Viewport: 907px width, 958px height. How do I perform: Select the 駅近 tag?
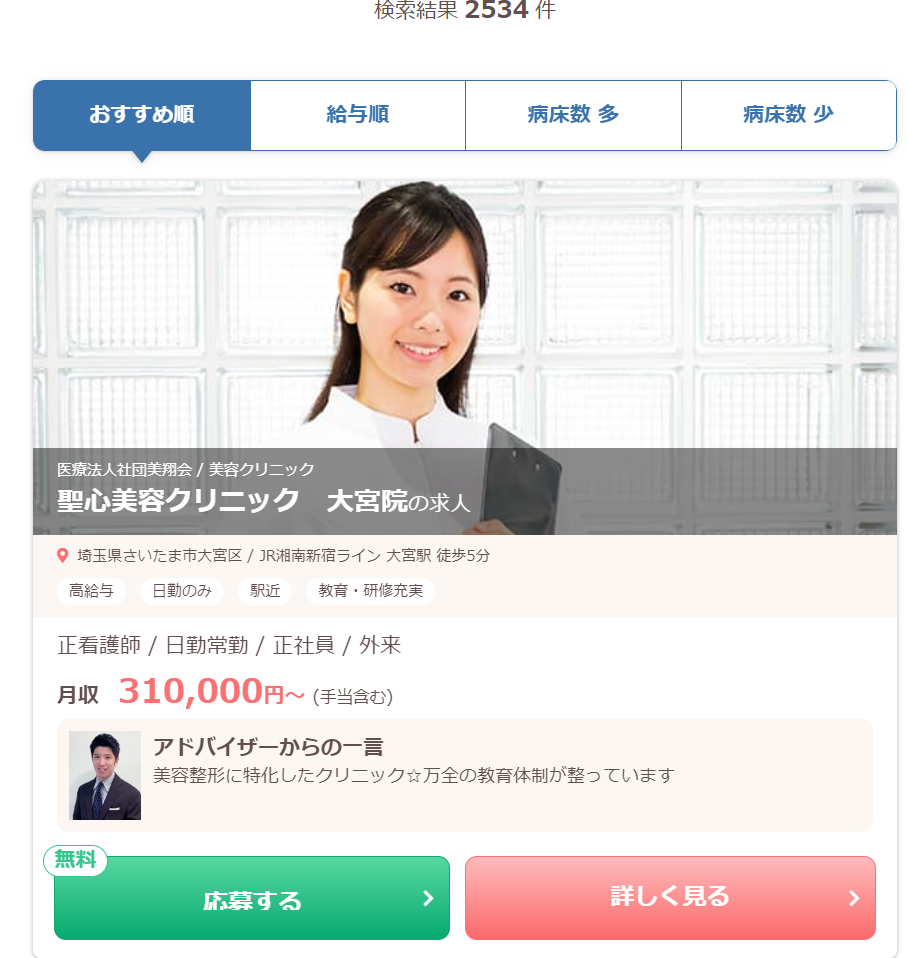(265, 591)
